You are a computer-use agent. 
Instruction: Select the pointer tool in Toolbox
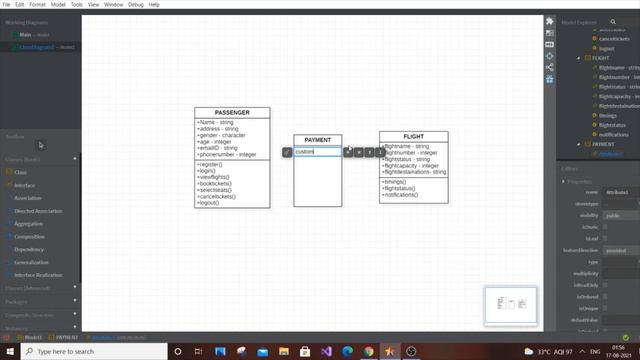tap(40, 145)
